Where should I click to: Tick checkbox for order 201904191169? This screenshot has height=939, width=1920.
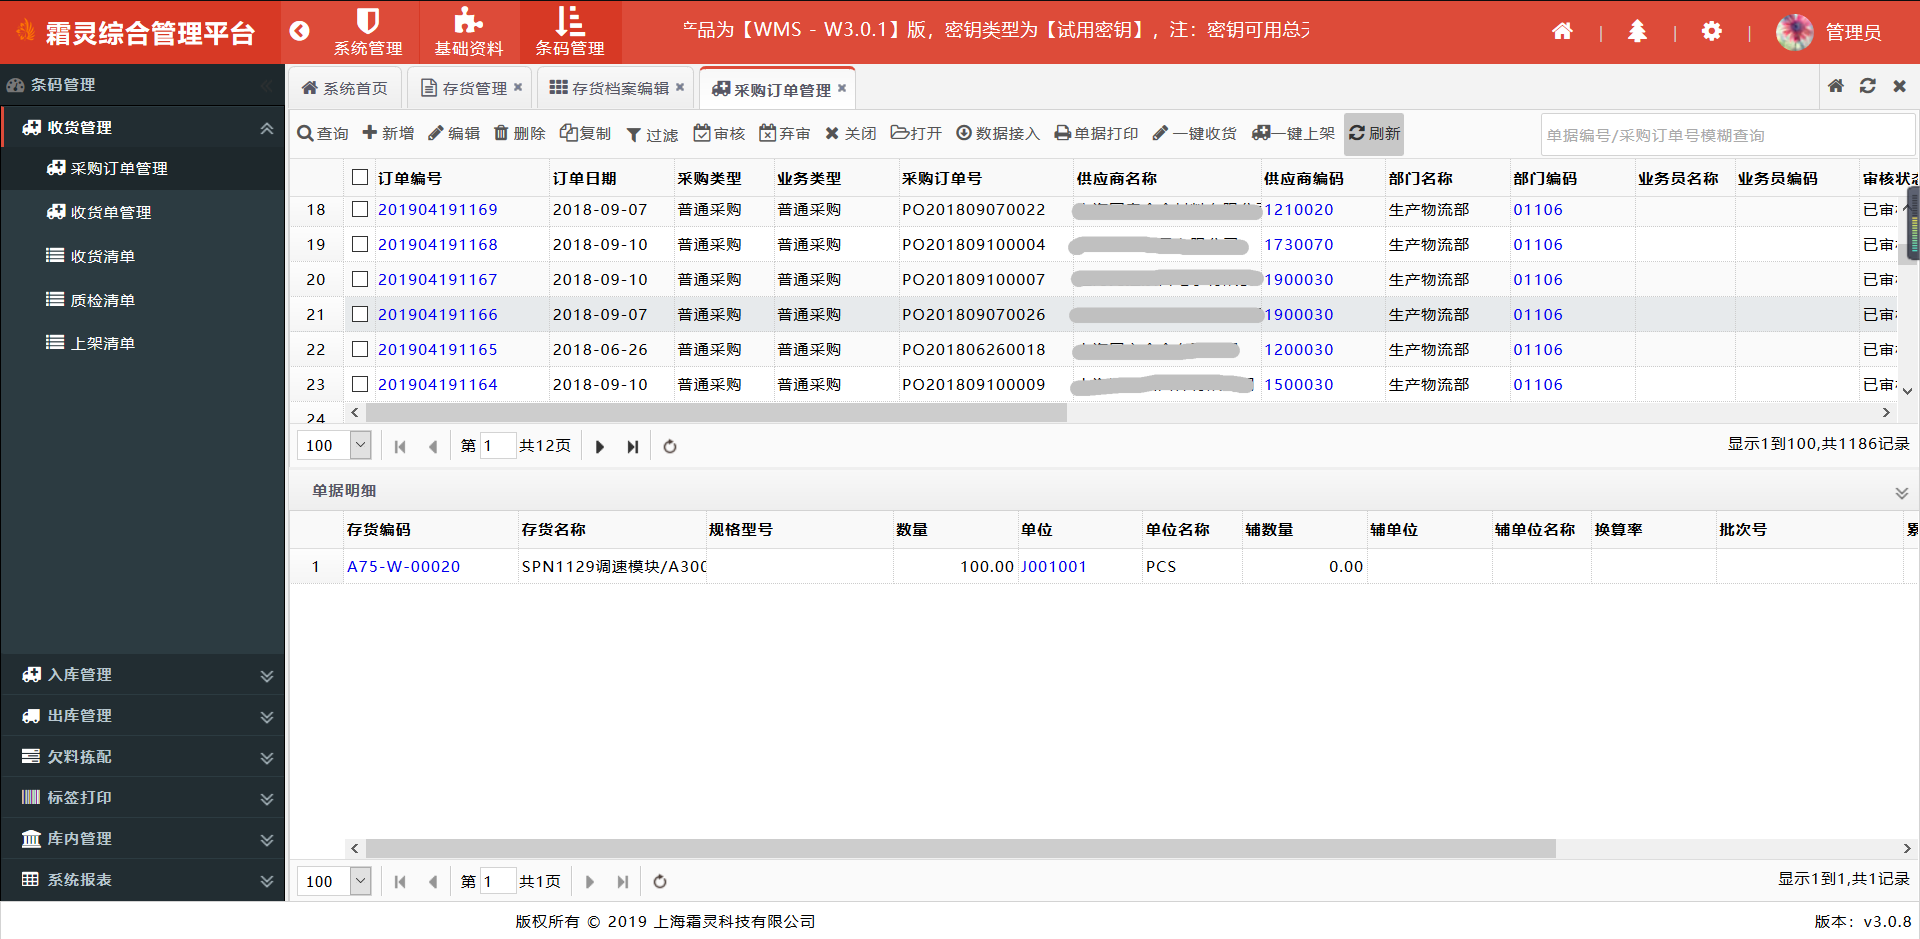click(x=360, y=210)
